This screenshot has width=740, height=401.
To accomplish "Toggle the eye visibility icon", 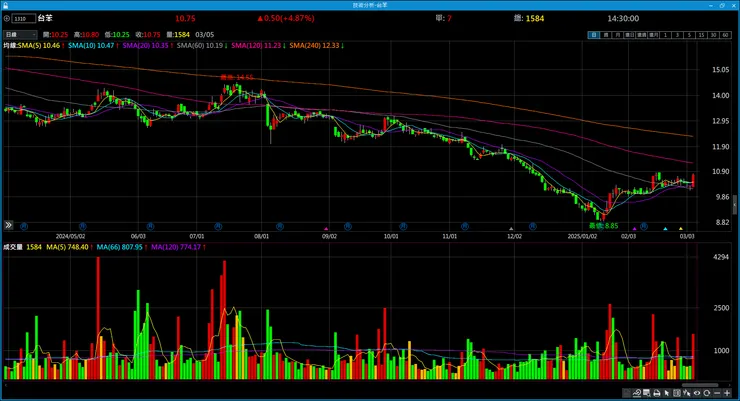I will tap(697, 393).
